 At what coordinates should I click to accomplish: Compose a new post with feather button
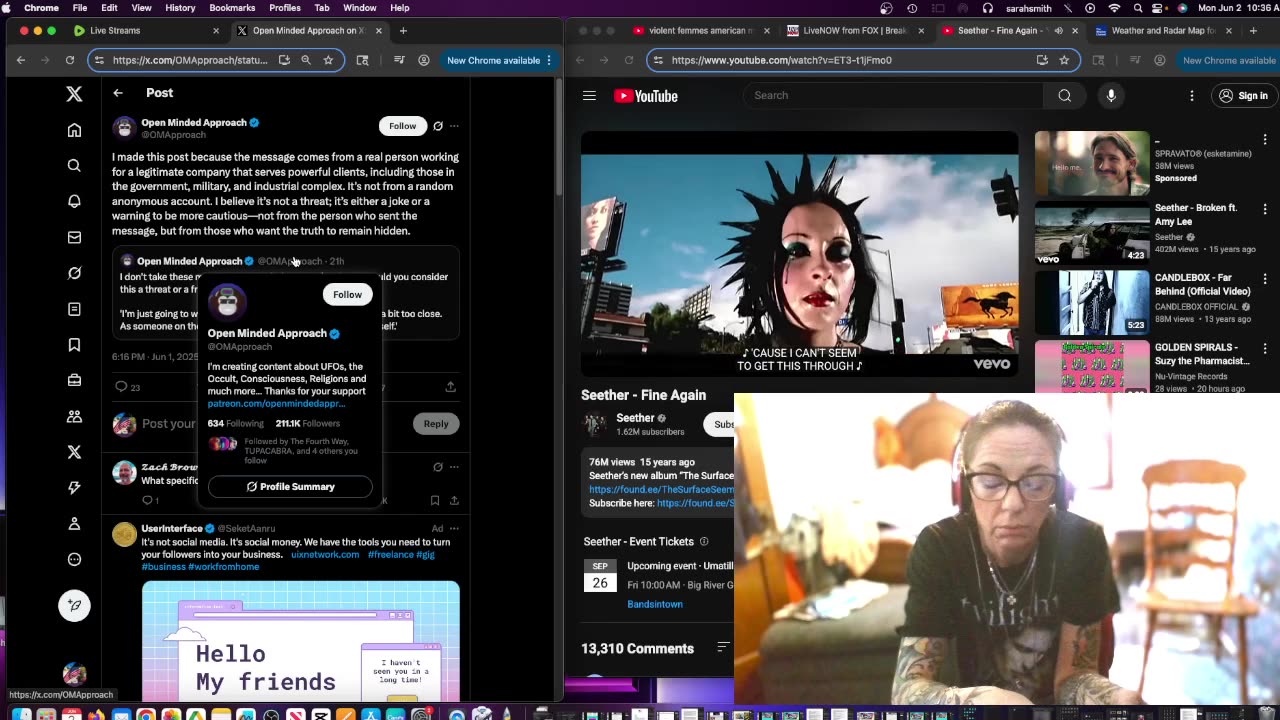click(x=74, y=605)
